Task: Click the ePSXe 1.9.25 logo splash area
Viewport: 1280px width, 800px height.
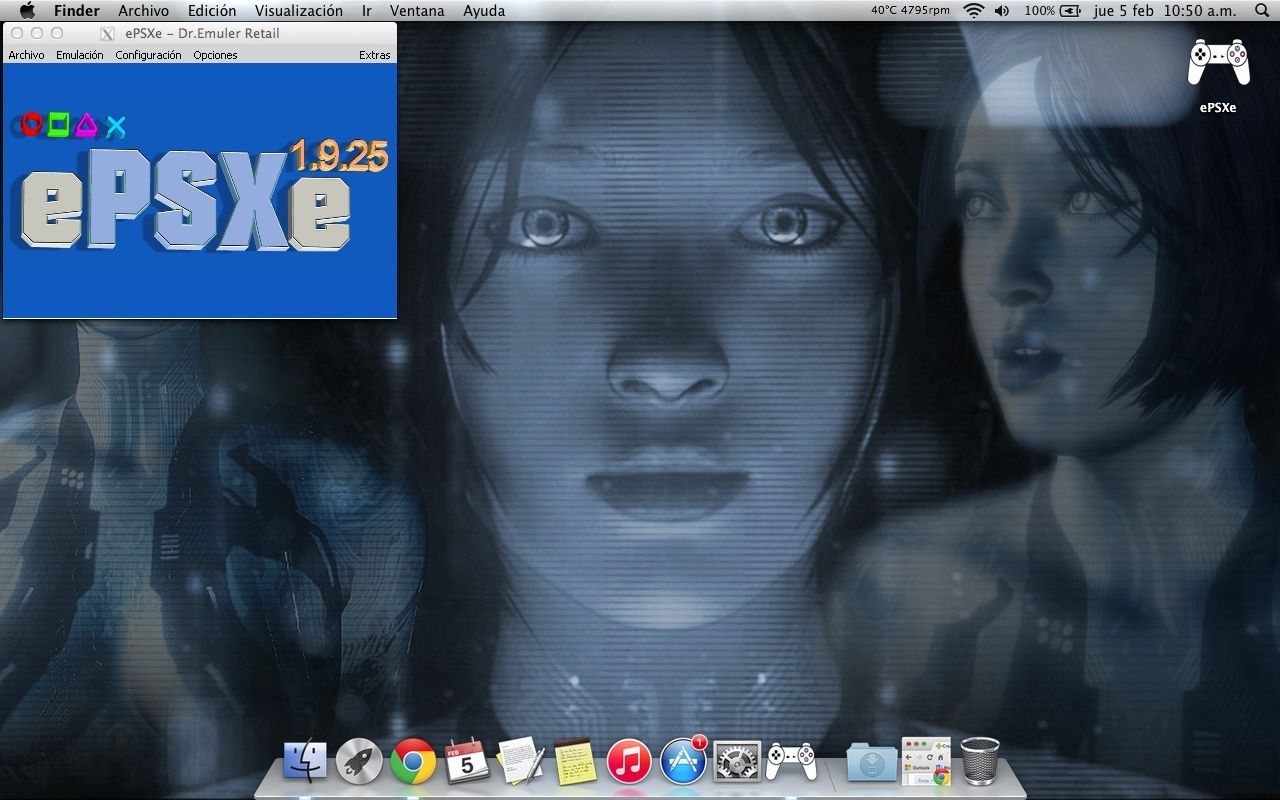Action: [x=200, y=190]
